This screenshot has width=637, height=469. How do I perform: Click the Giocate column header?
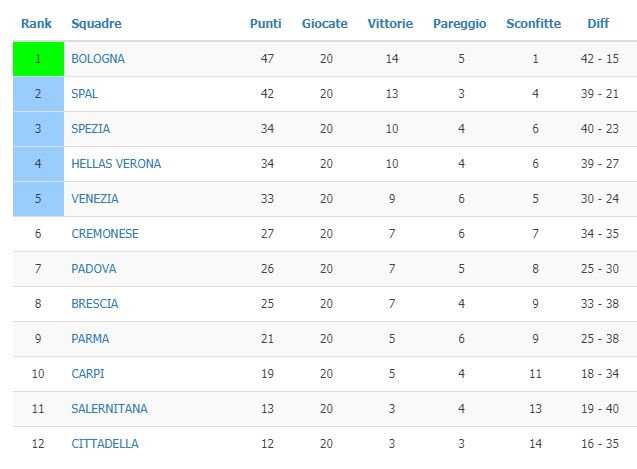pyautogui.click(x=325, y=24)
